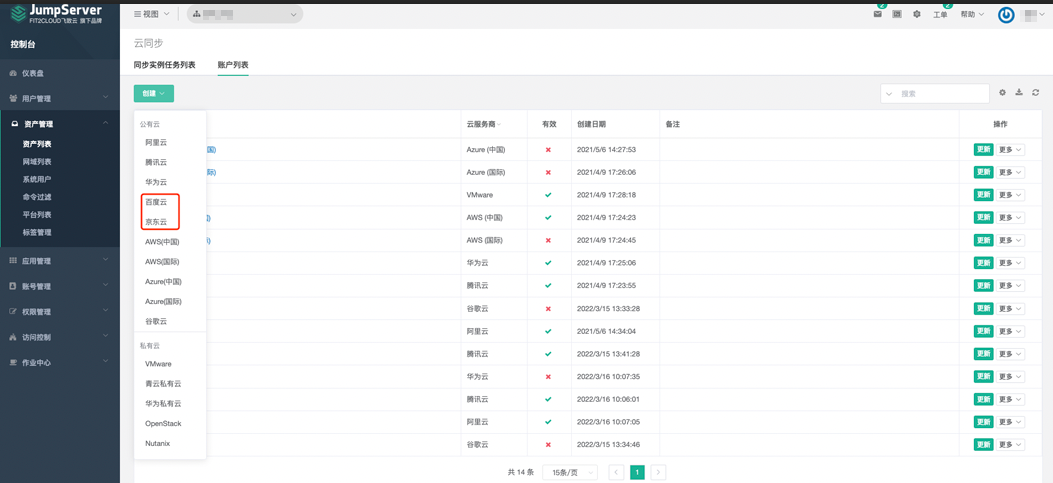Expand 更多 for the VMware row
This screenshot has height=483, width=1053.
[1010, 195]
